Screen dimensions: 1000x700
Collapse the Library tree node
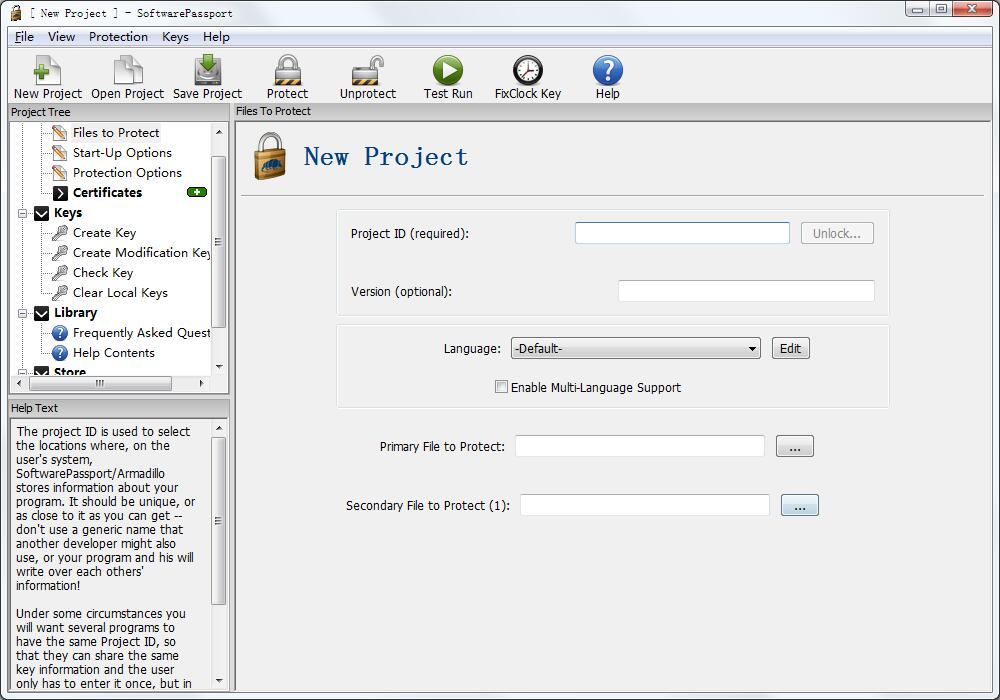[23, 313]
